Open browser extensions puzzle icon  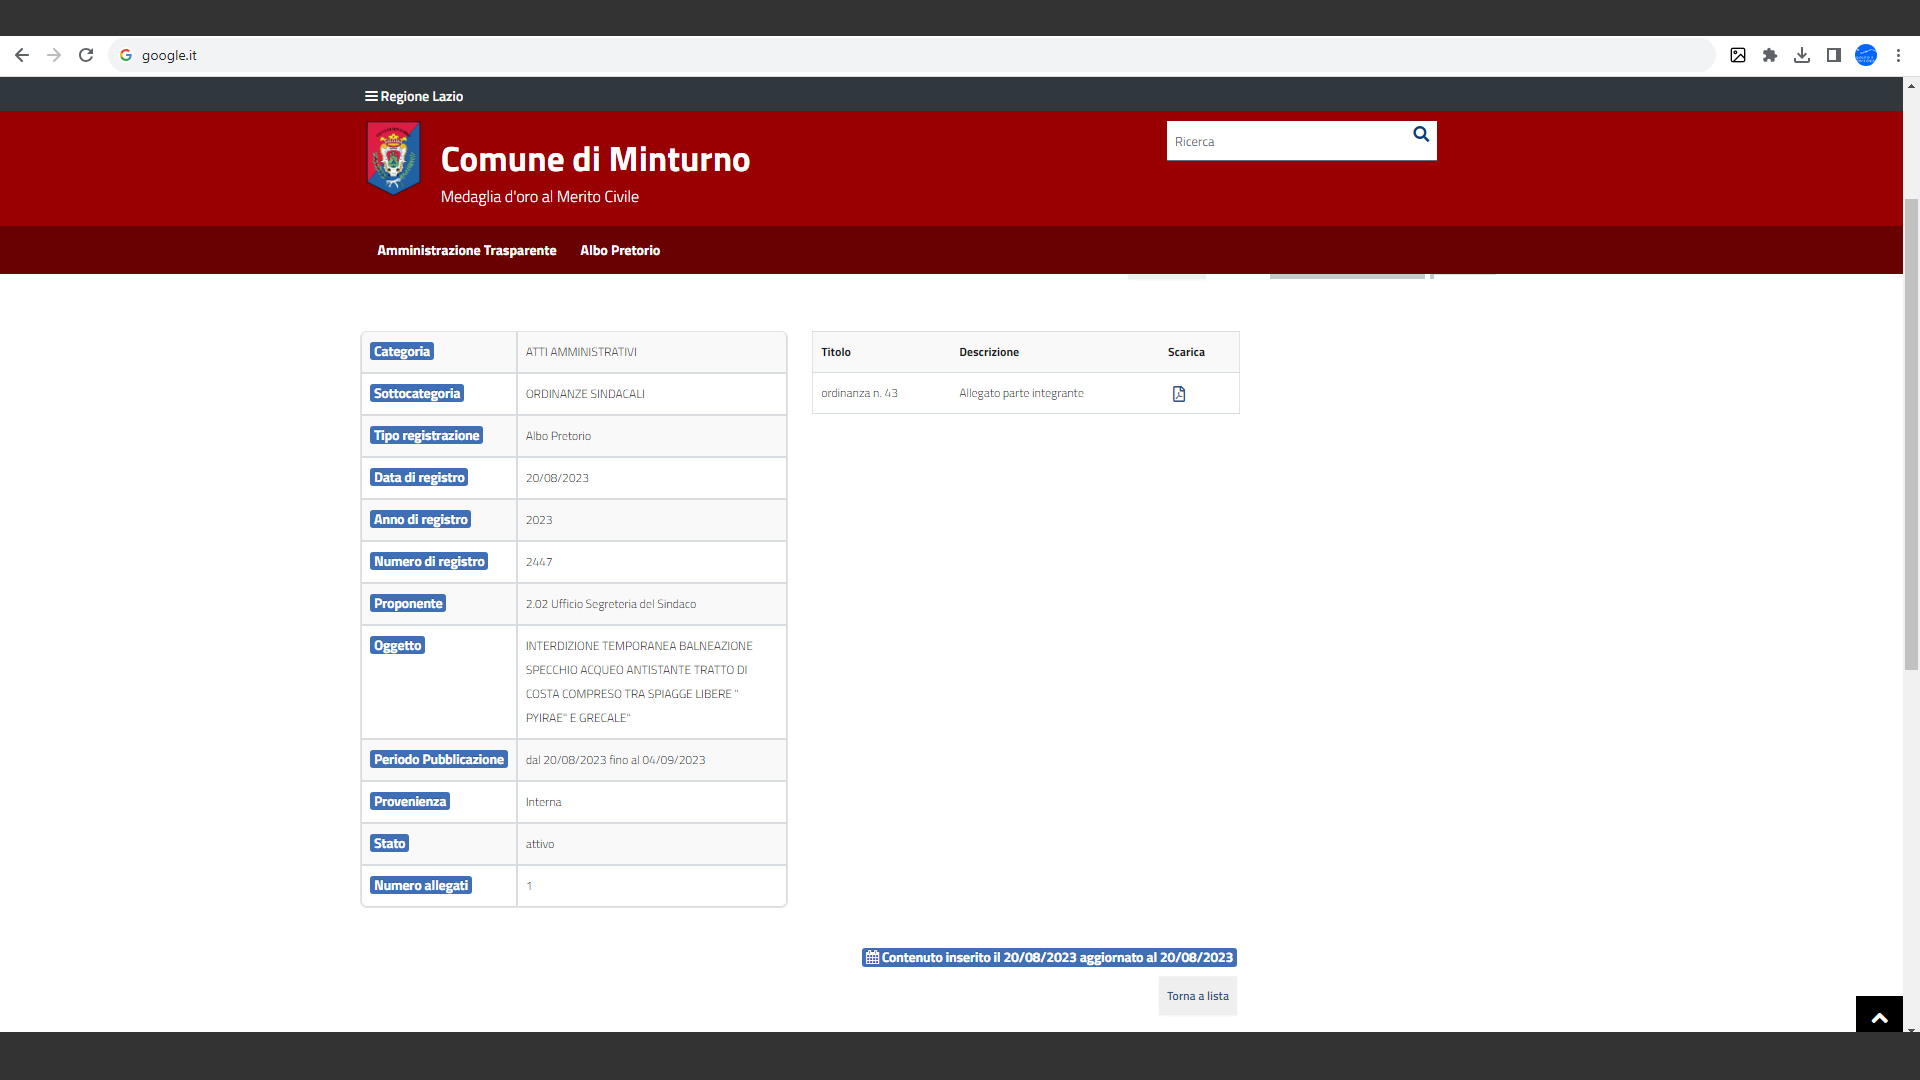pos(1770,55)
